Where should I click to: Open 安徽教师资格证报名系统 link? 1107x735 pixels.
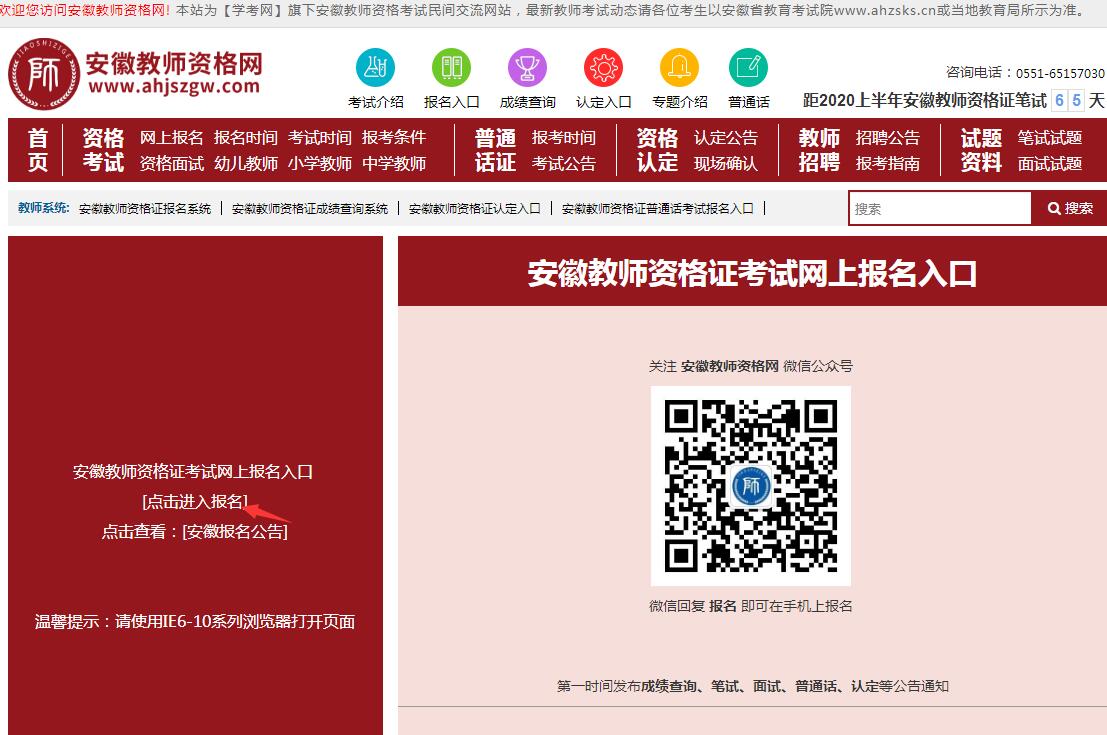145,208
